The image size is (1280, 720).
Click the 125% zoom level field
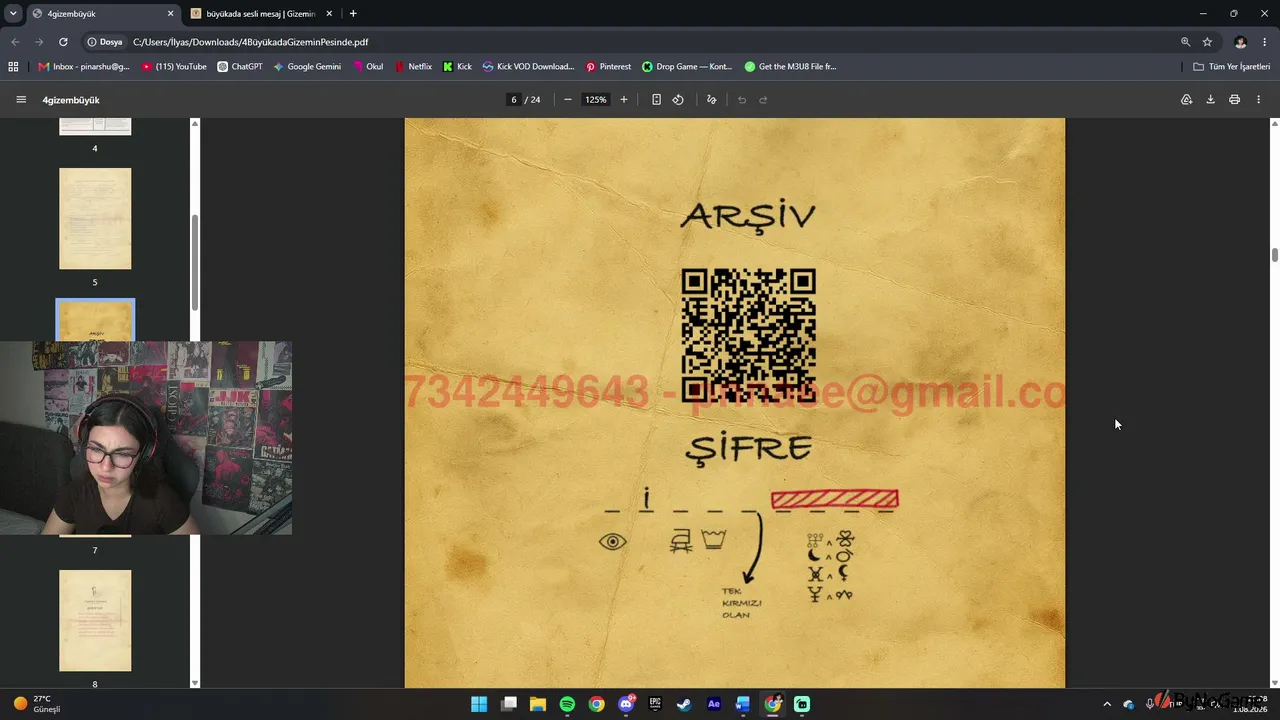pos(596,100)
